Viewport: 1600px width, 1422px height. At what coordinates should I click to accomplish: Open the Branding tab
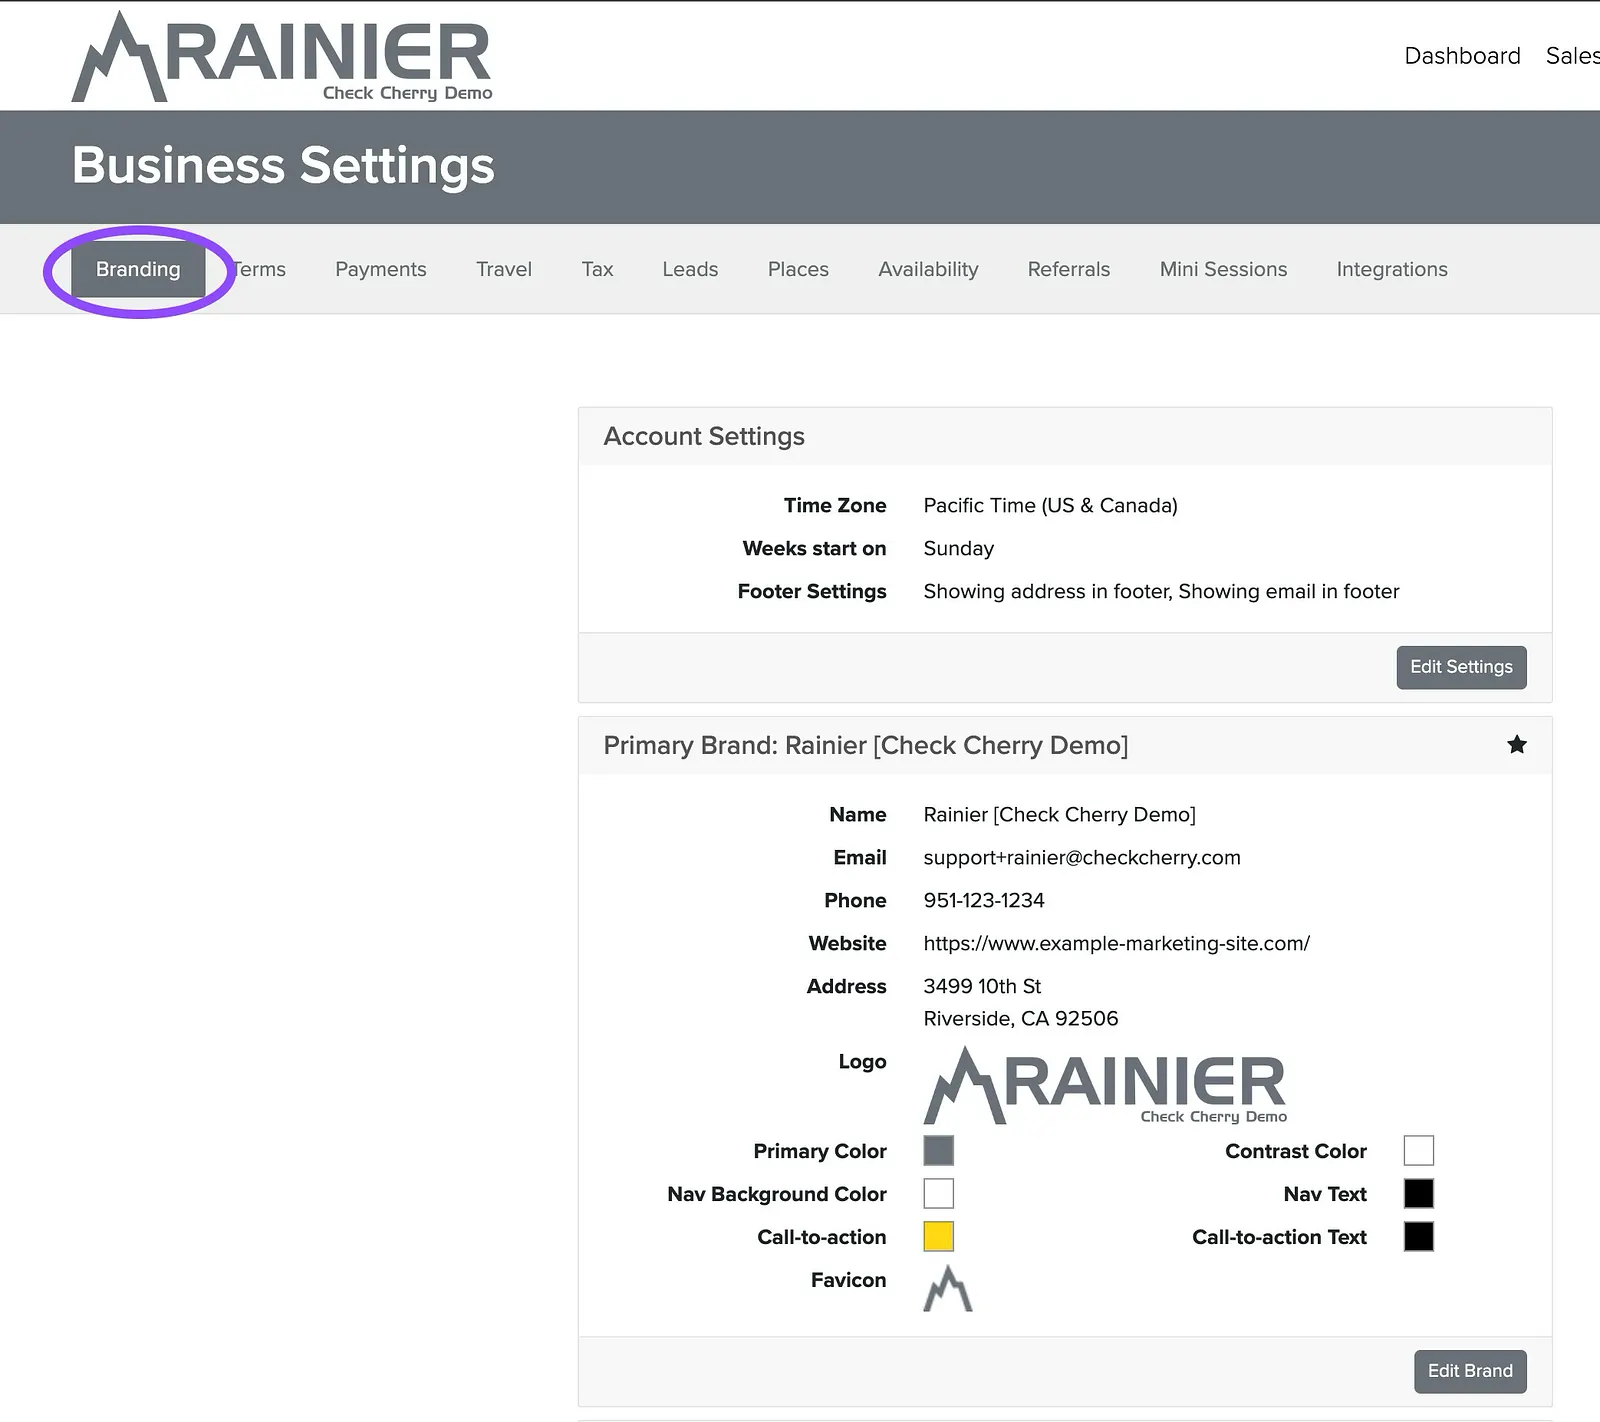point(138,269)
